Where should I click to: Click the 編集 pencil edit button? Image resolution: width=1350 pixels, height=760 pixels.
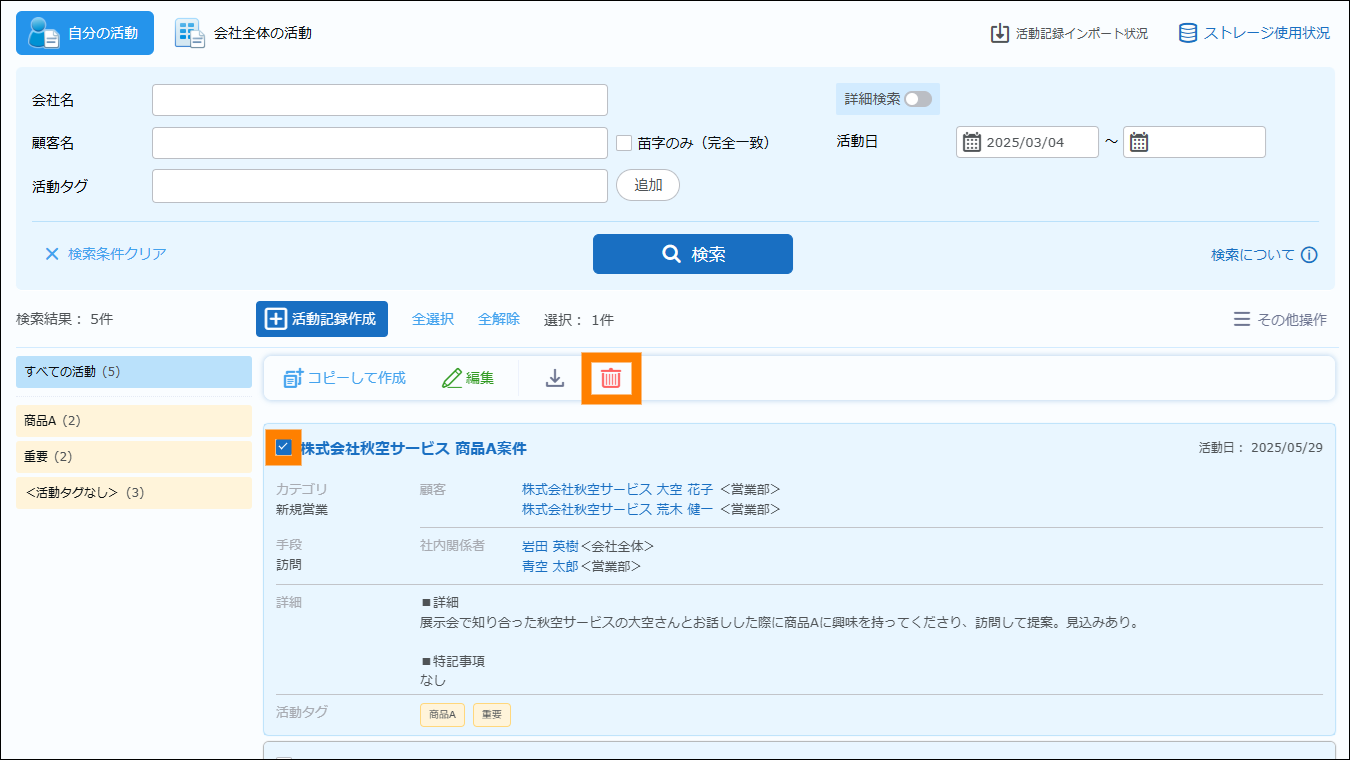pyautogui.click(x=468, y=378)
